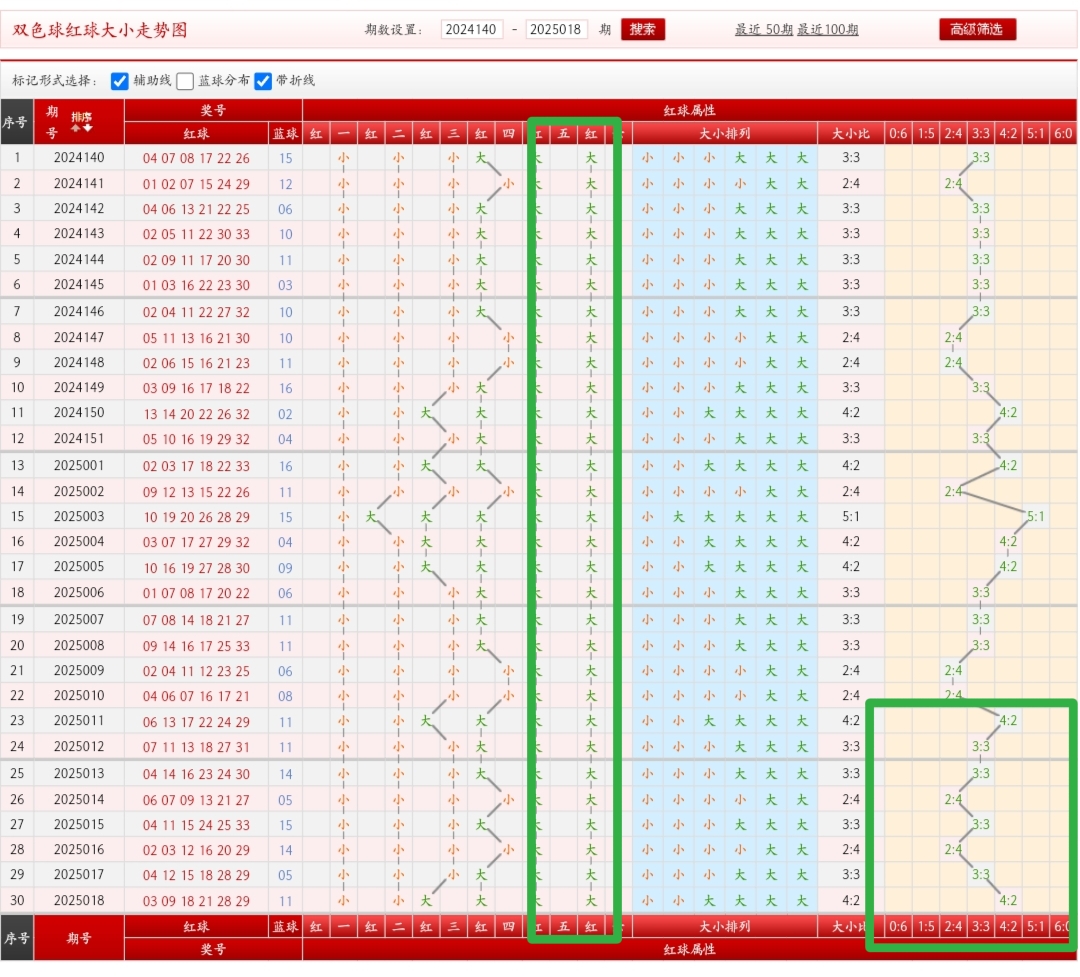Click red numbers 10 19 20 26 28 29
The width and height of the screenshot is (1080, 977).
[196, 517]
